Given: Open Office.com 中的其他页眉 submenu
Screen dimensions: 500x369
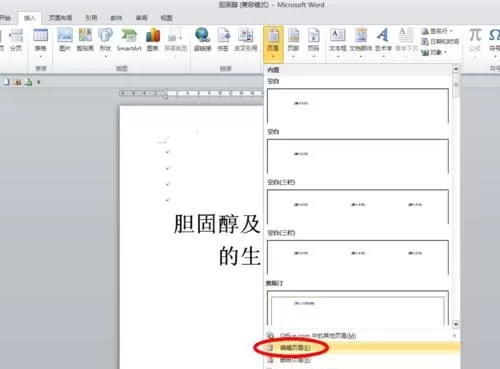Looking at the screenshot, I should tap(362, 336).
